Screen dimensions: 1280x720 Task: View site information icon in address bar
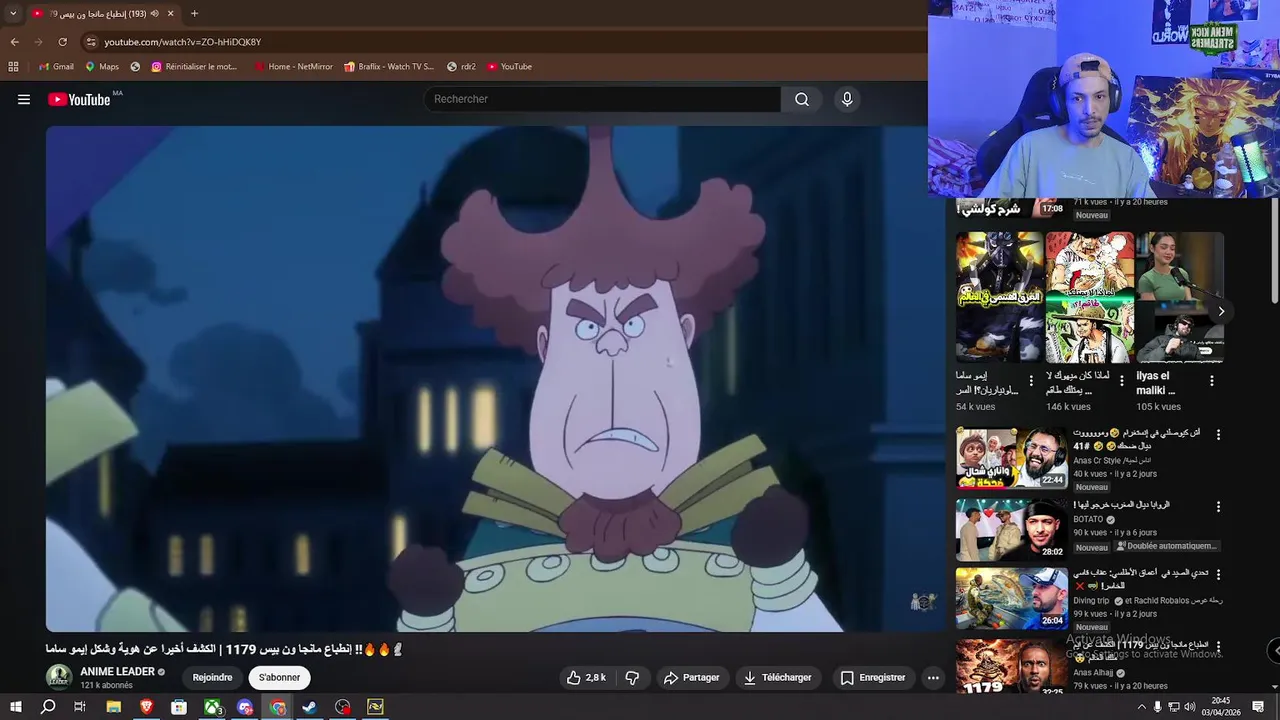tap(91, 42)
